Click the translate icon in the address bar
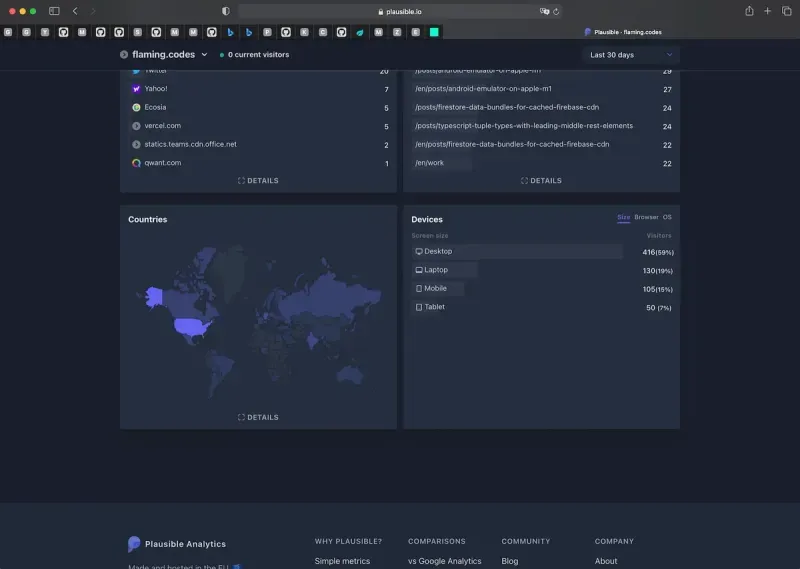 click(544, 11)
